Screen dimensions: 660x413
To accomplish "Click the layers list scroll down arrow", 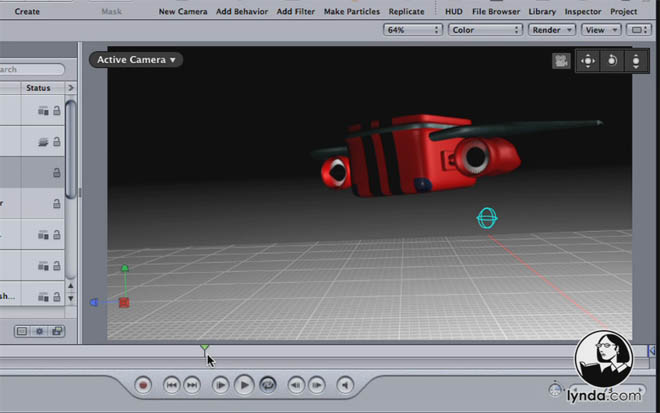I will click(71, 298).
